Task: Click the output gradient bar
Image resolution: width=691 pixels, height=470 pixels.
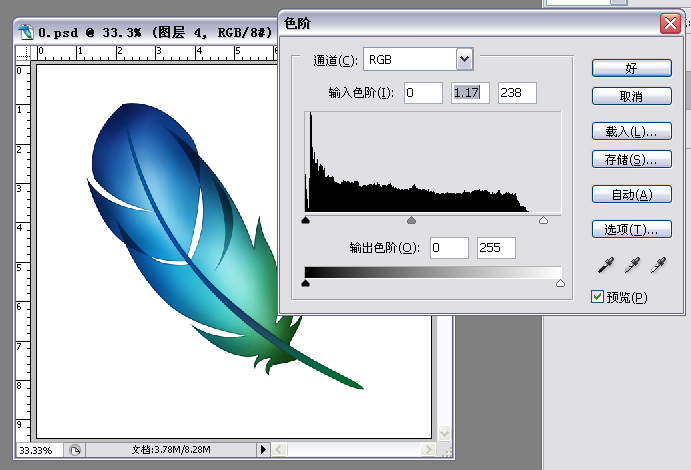Action: click(x=433, y=272)
